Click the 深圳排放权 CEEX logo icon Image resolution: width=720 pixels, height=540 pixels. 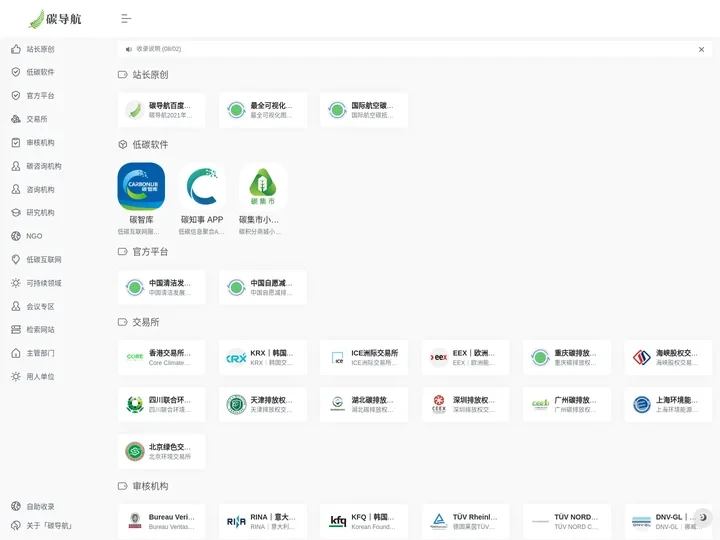[439, 405]
